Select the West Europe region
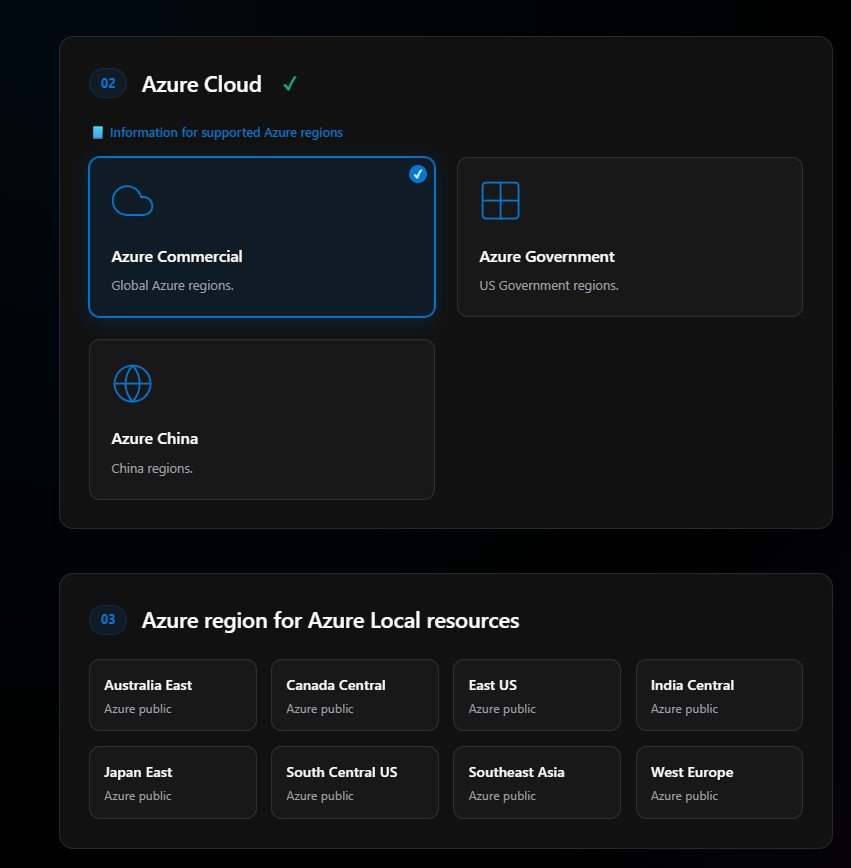Image resolution: width=851 pixels, height=868 pixels. click(x=719, y=782)
